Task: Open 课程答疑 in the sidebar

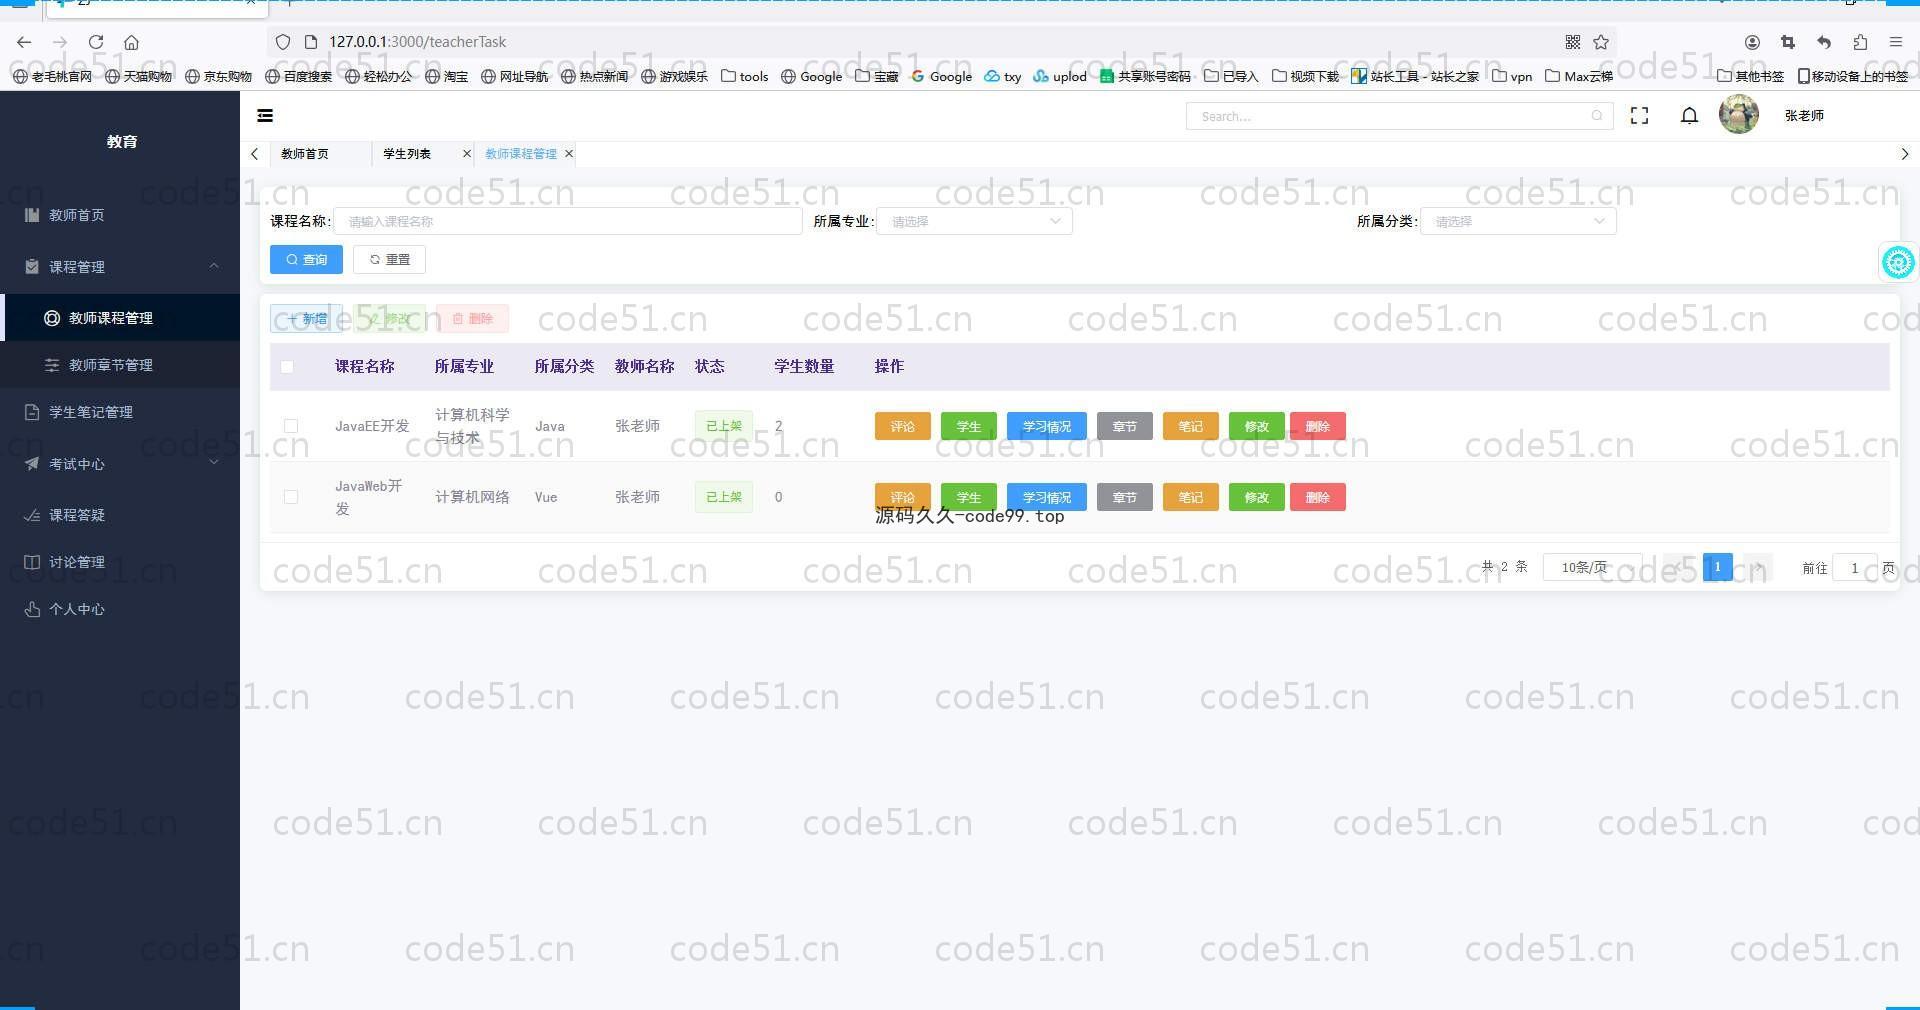Action: point(120,515)
